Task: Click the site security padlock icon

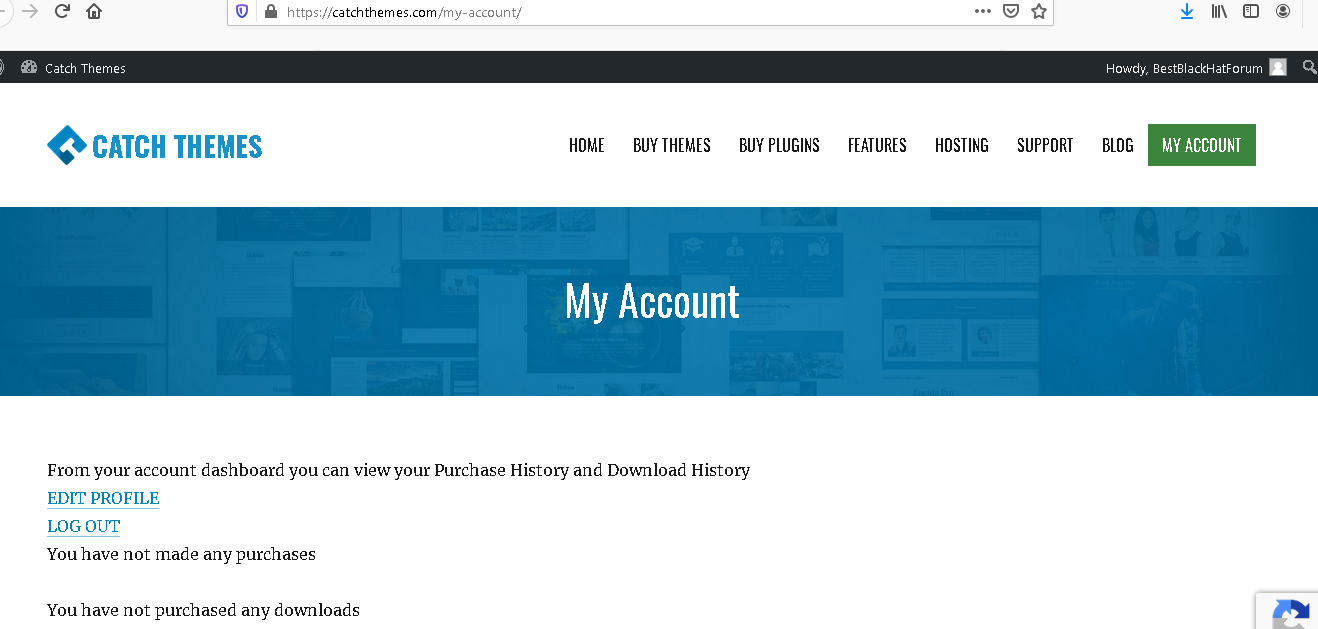Action: [x=270, y=12]
